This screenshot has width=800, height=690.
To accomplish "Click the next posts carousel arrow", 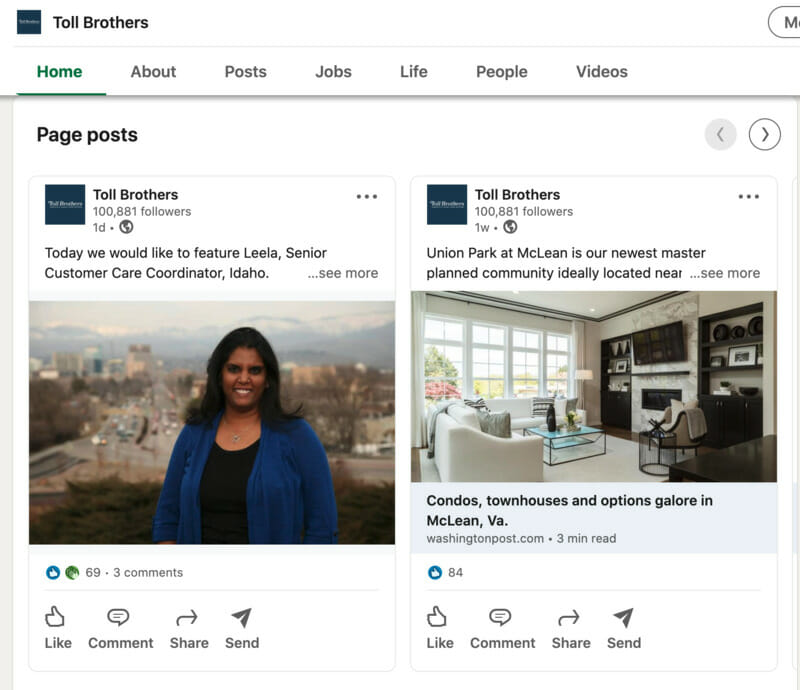I will [764, 135].
